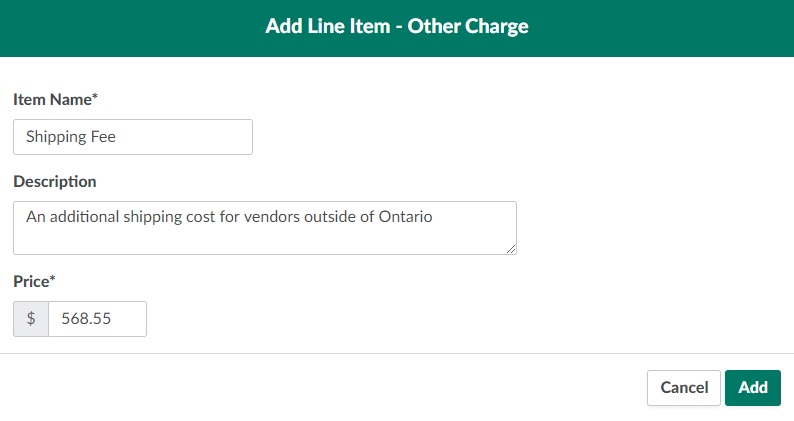Click the Description label
Screen dimensions: 794x421
[x=55, y=181]
